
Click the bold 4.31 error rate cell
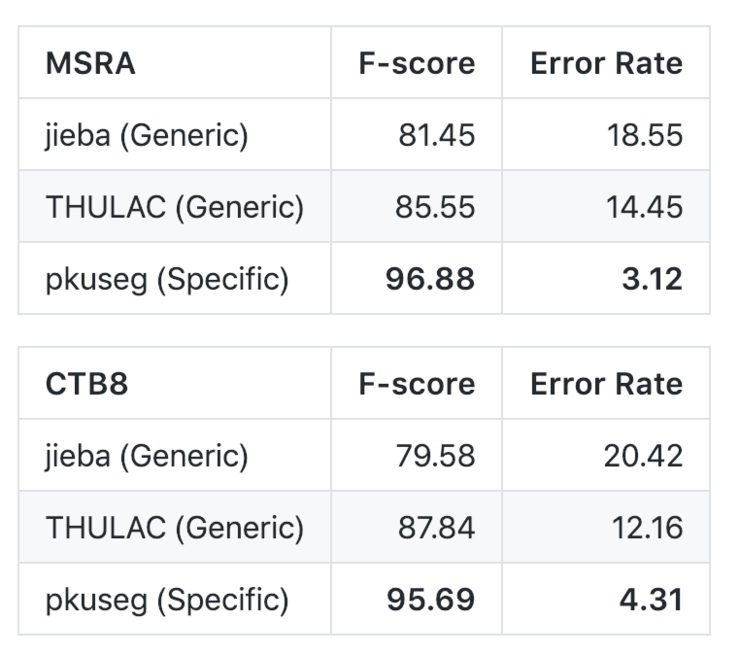(x=651, y=600)
